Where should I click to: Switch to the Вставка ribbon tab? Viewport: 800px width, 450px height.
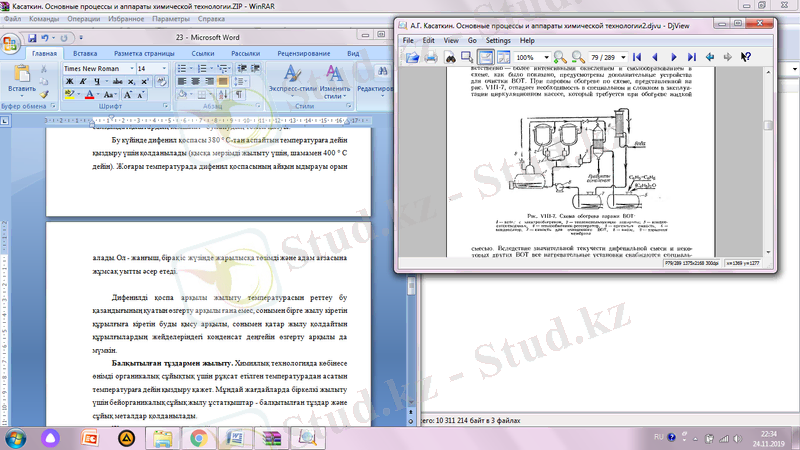(85, 53)
